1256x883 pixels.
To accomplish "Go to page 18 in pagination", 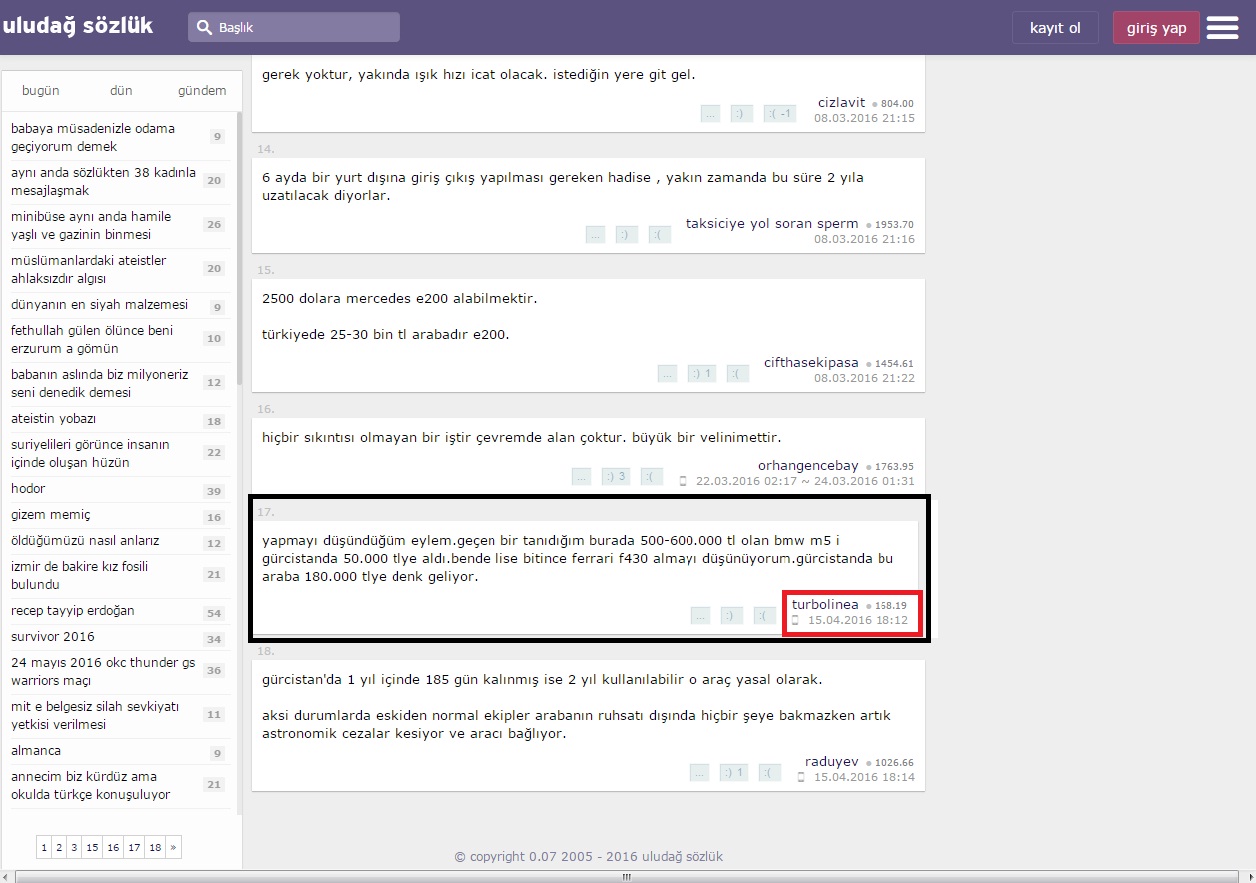I will [155, 847].
